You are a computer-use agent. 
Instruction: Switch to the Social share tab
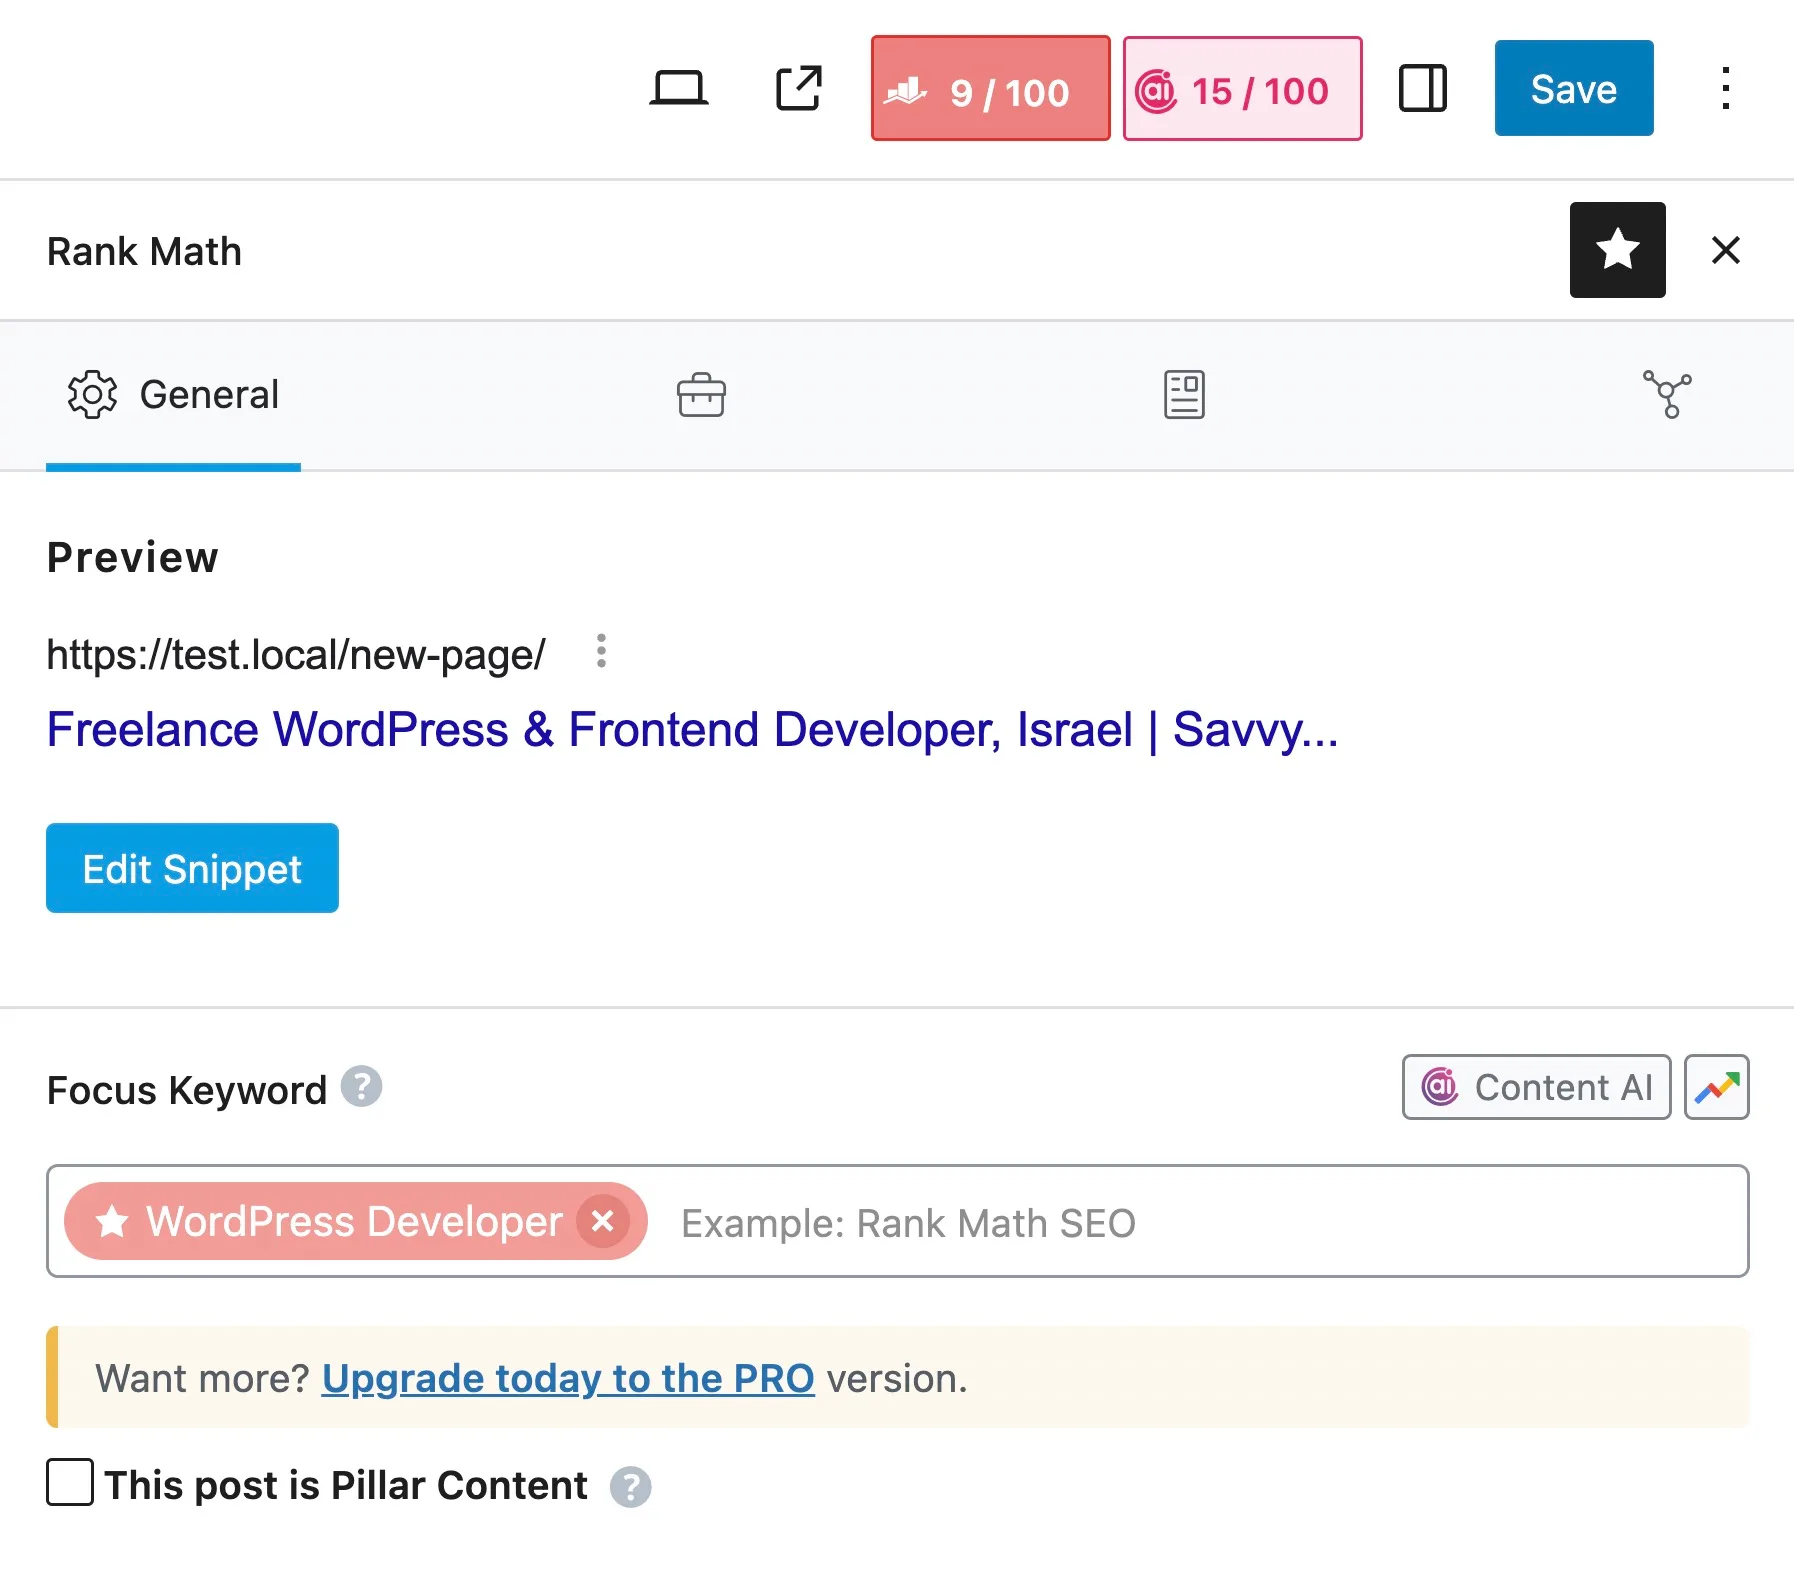pyautogui.click(x=1667, y=395)
